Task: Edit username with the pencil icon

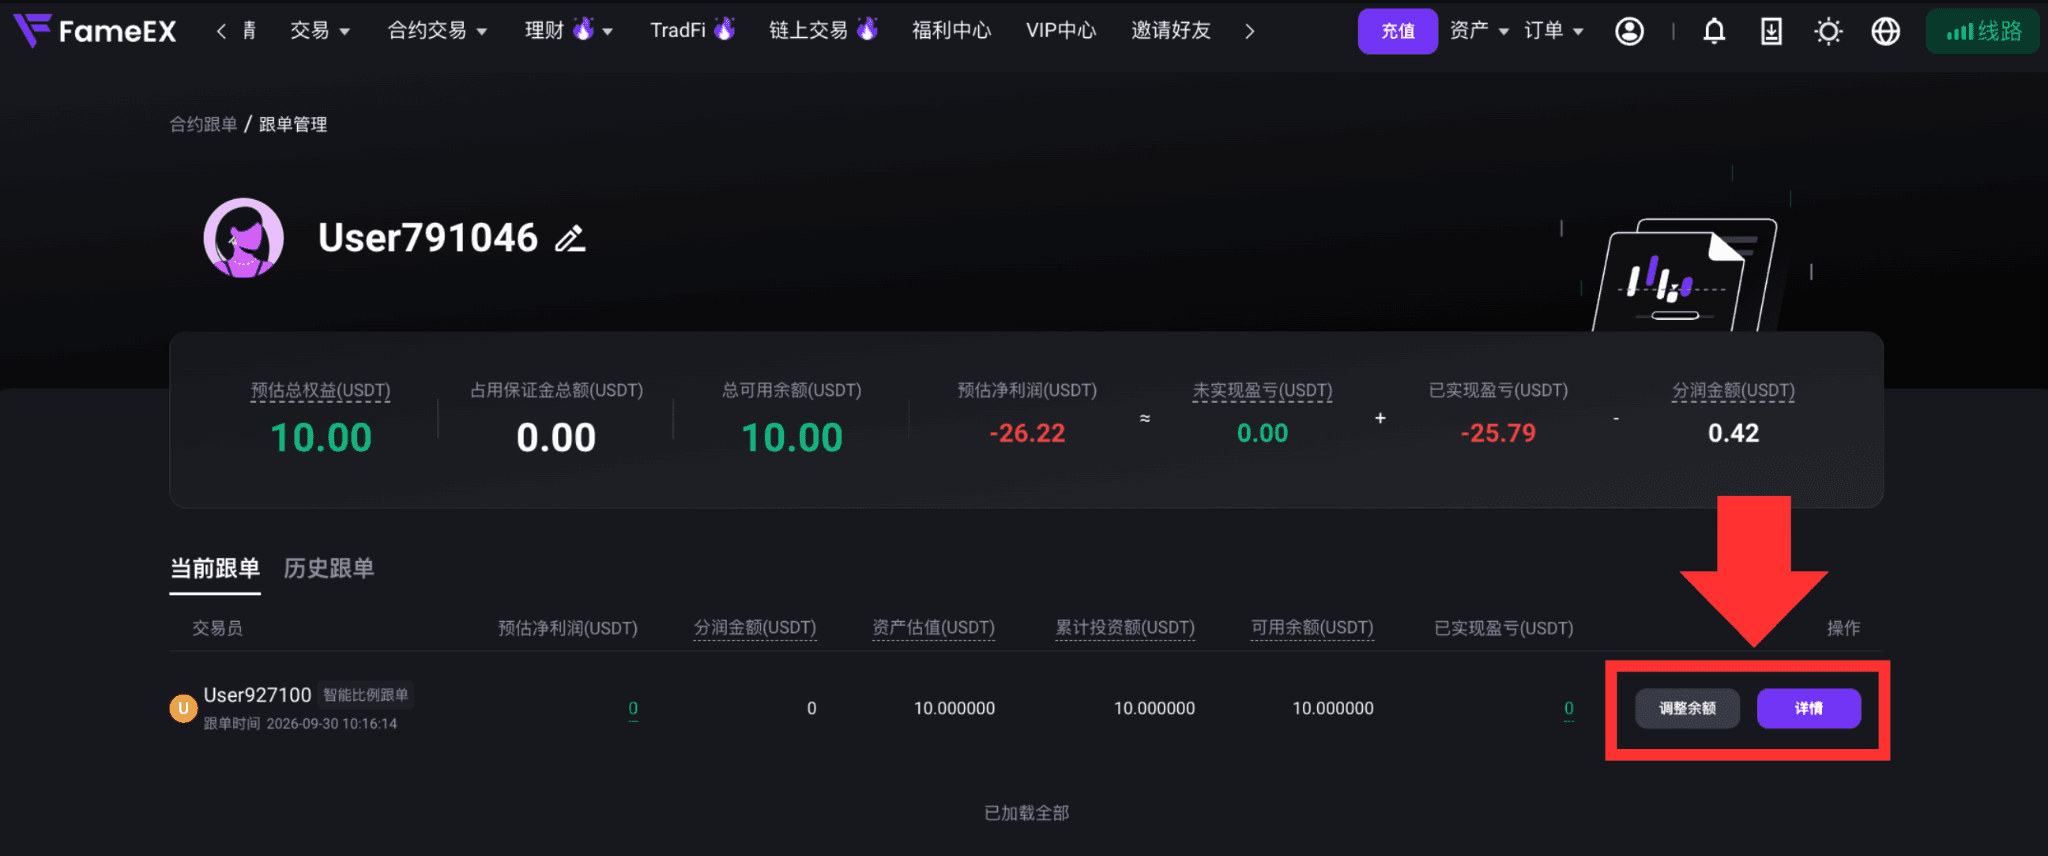Action: tap(570, 239)
